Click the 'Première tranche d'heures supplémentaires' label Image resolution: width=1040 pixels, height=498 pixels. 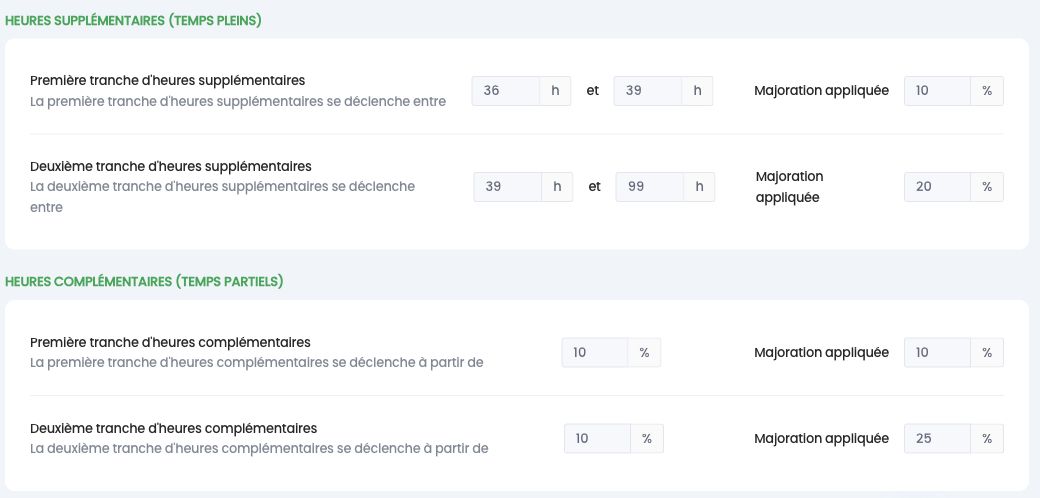click(x=168, y=80)
